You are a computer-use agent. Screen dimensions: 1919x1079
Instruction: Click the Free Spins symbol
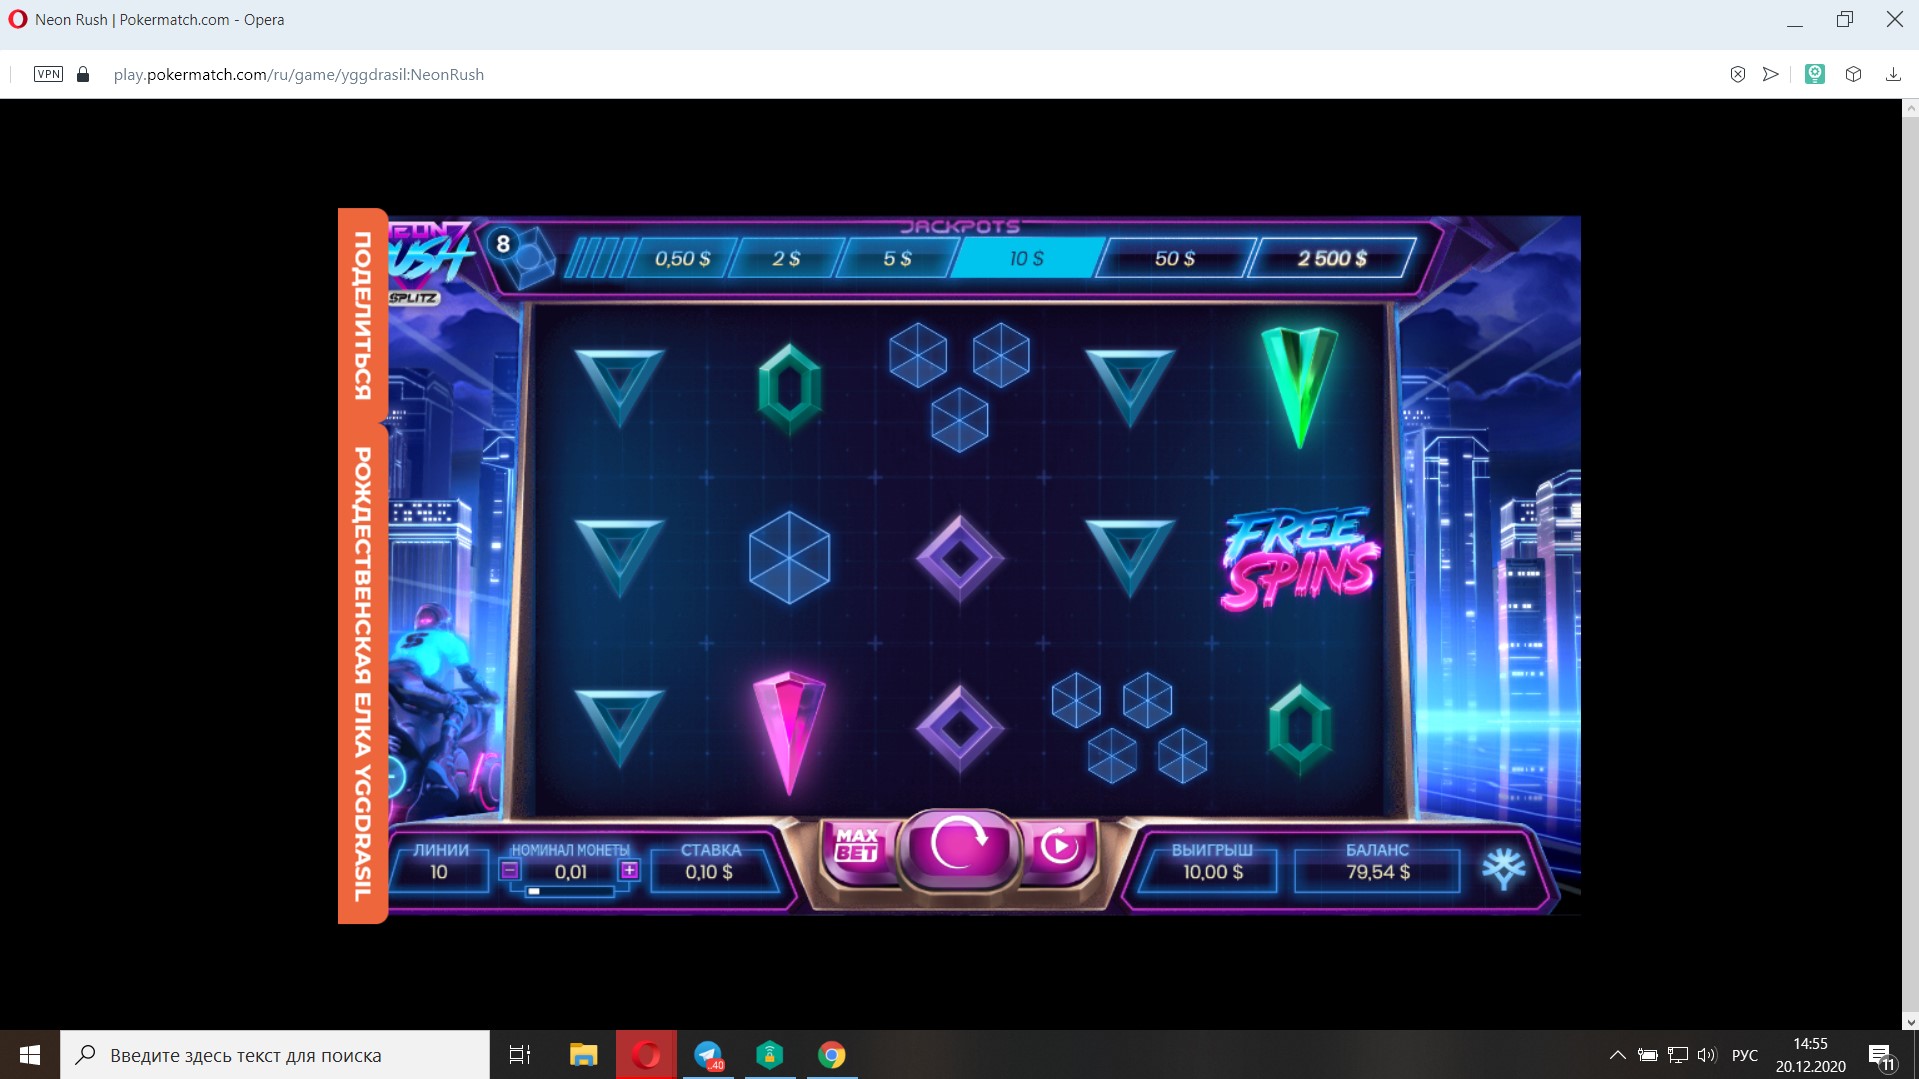click(1300, 558)
